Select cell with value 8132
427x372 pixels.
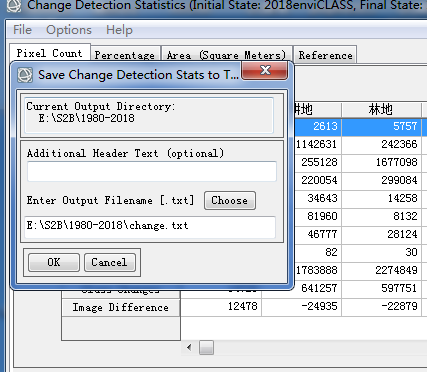pos(381,216)
